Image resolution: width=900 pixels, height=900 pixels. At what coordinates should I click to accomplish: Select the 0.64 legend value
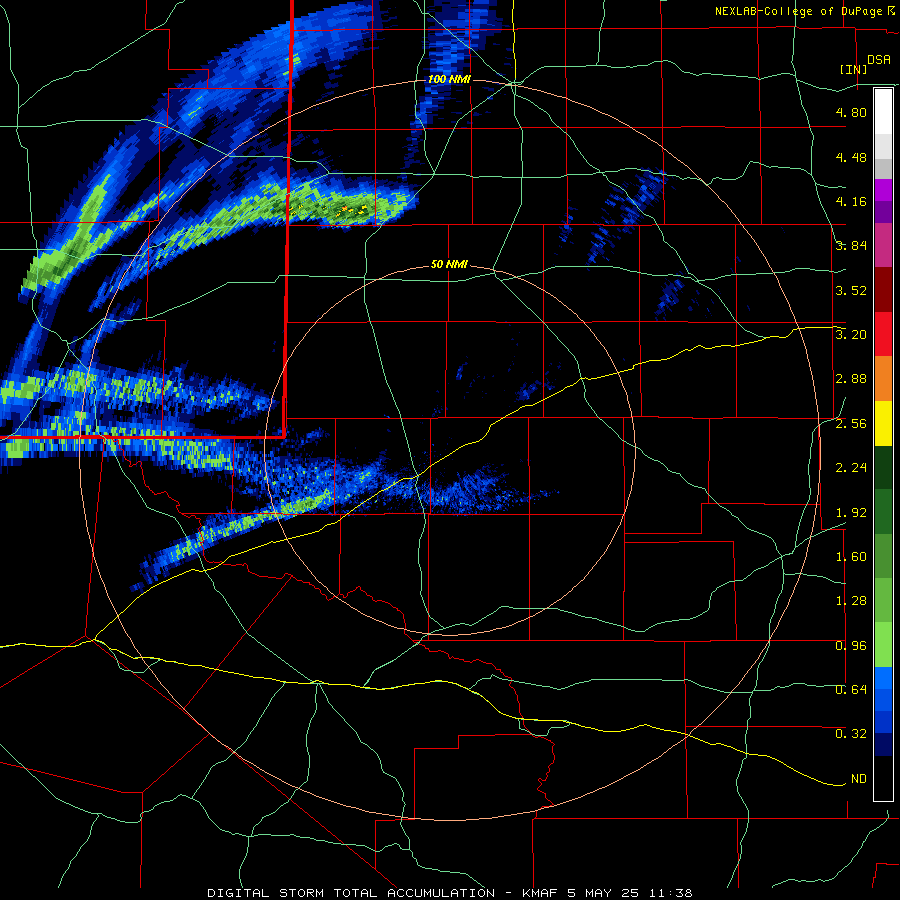coord(851,690)
